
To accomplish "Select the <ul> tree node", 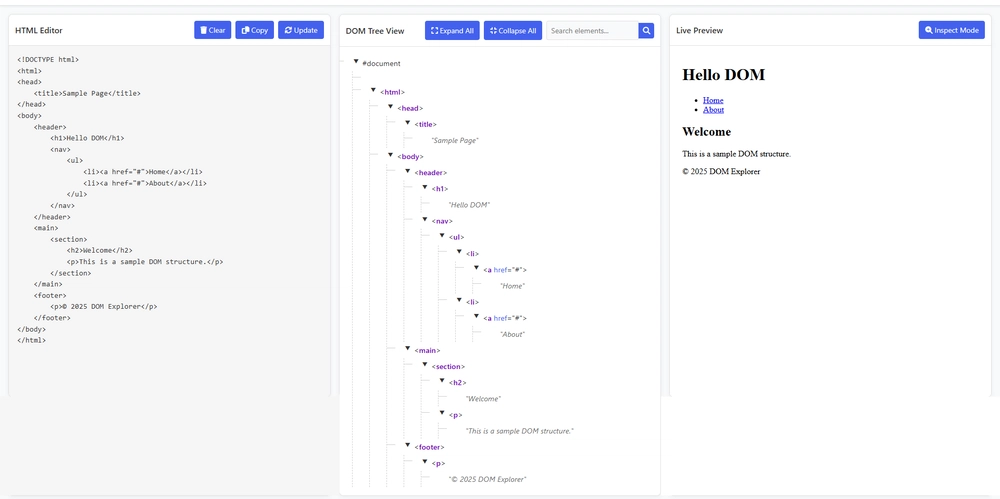I will pos(457,237).
